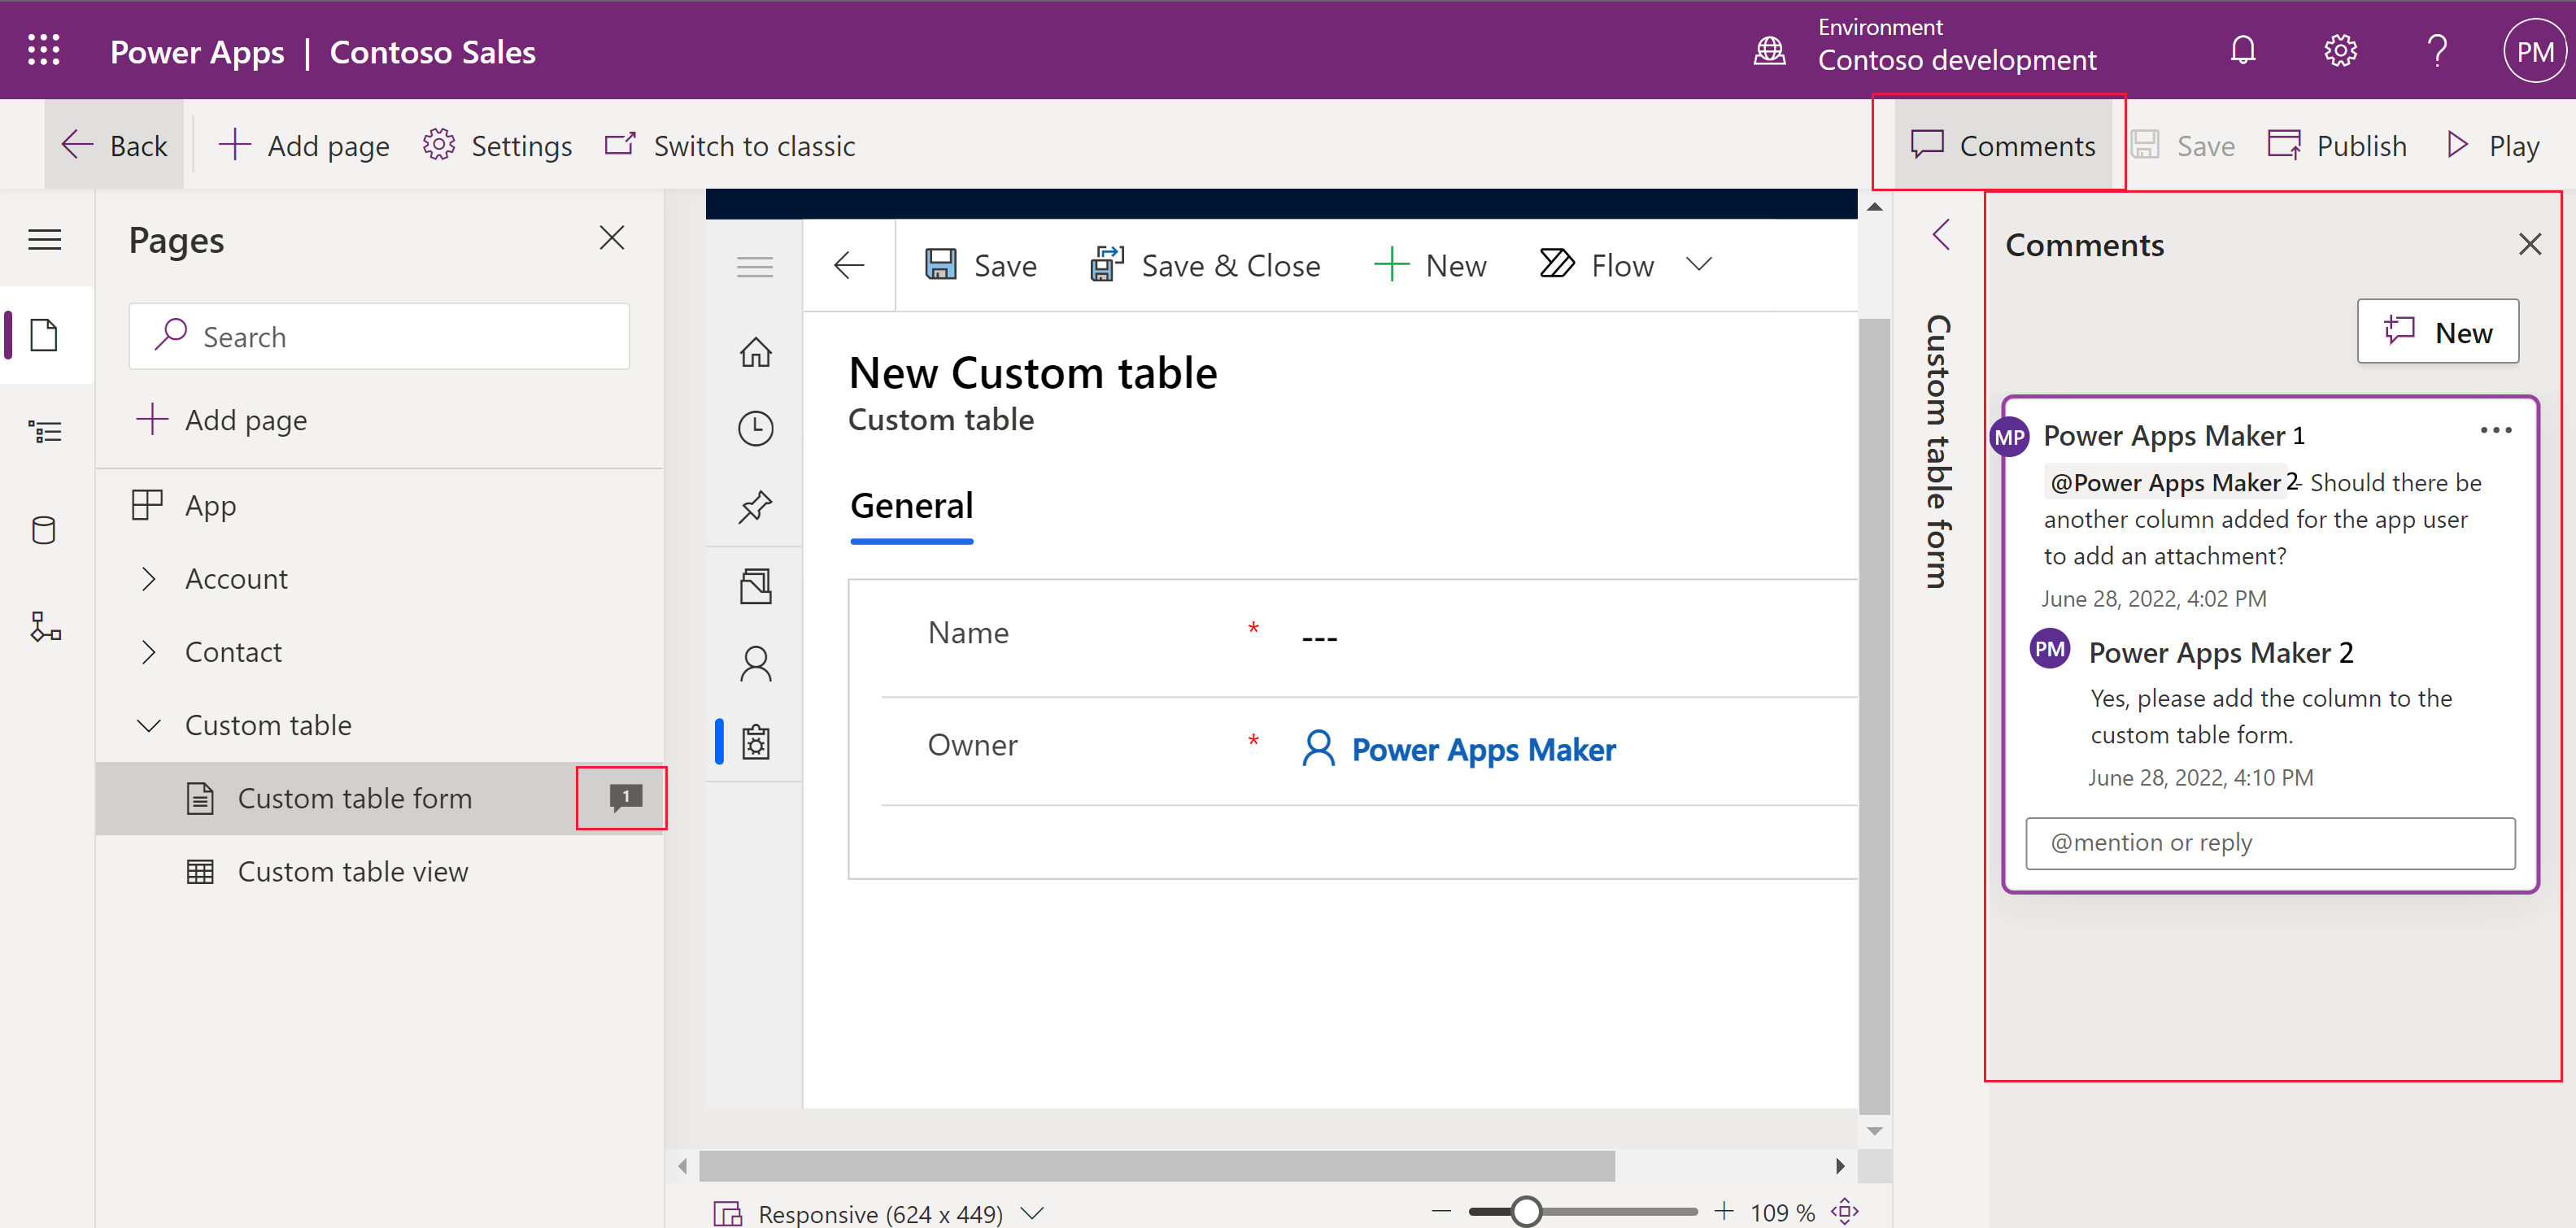Click the home navigation icon
Image resolution: width=2576 pixels, height=1228 pixels.
[x=754, y=348]
